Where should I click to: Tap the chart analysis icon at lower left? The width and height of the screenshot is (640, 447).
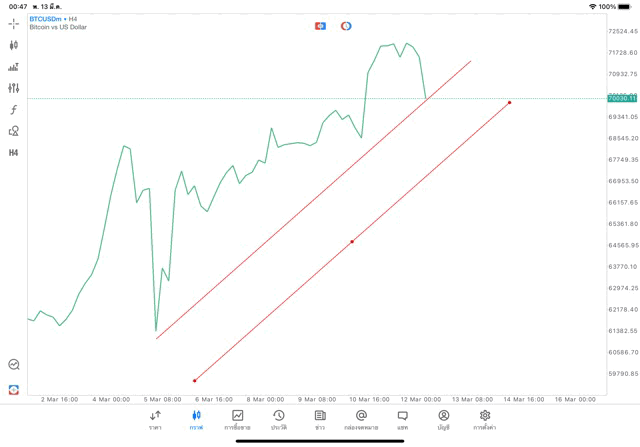14,365
